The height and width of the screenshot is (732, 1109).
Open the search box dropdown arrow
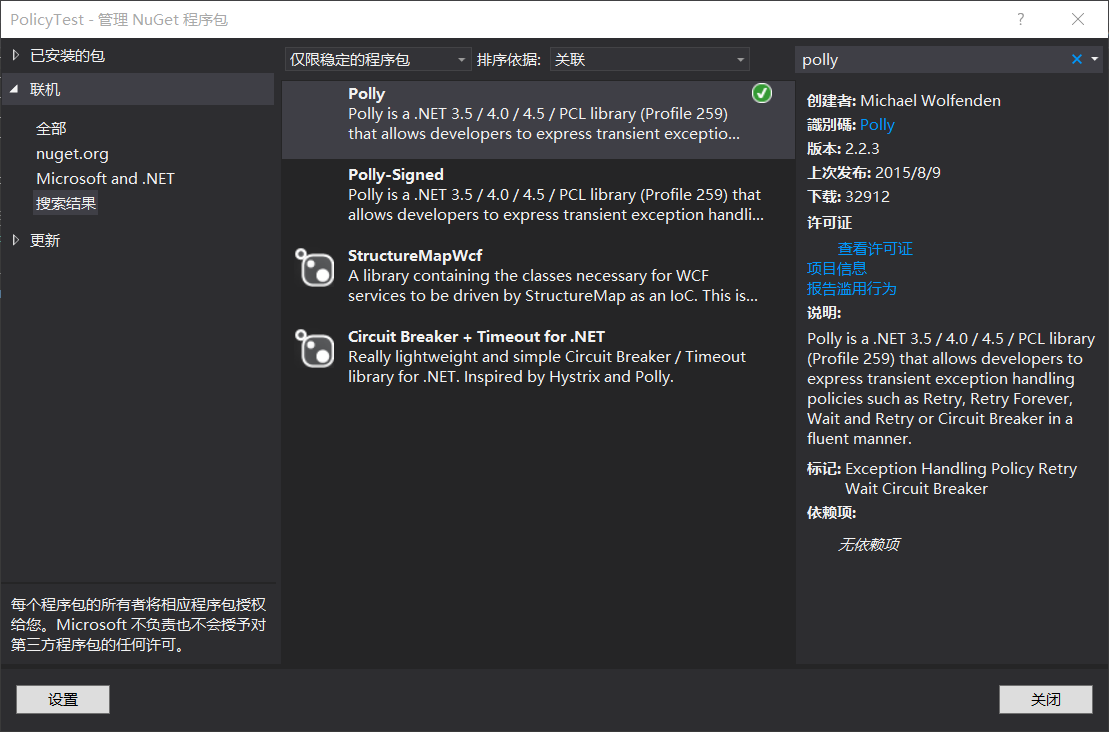pyautogui.click(x=1095, y=59)
